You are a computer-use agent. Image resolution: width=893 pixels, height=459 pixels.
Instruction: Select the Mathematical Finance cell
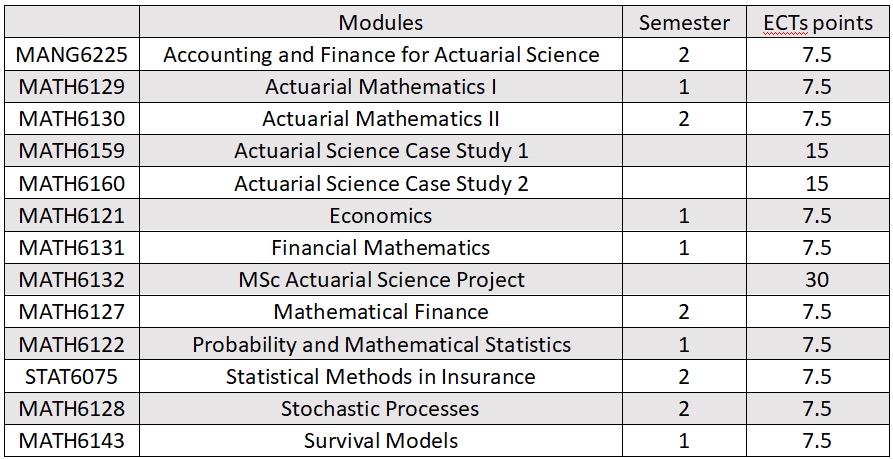point(380,312)
